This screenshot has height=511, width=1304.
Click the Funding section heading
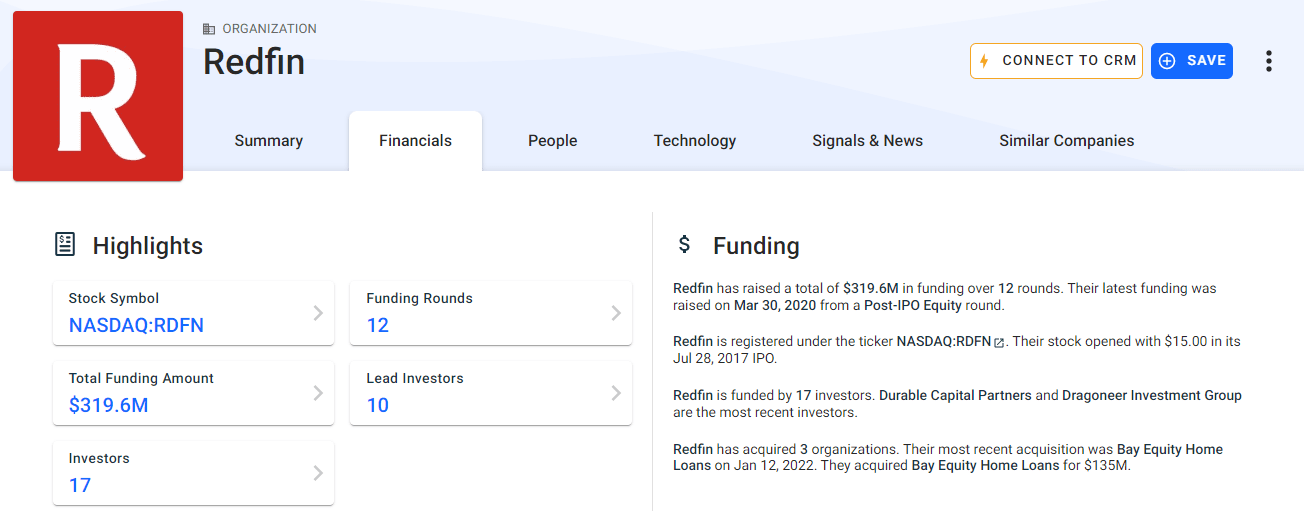[756, 246]
